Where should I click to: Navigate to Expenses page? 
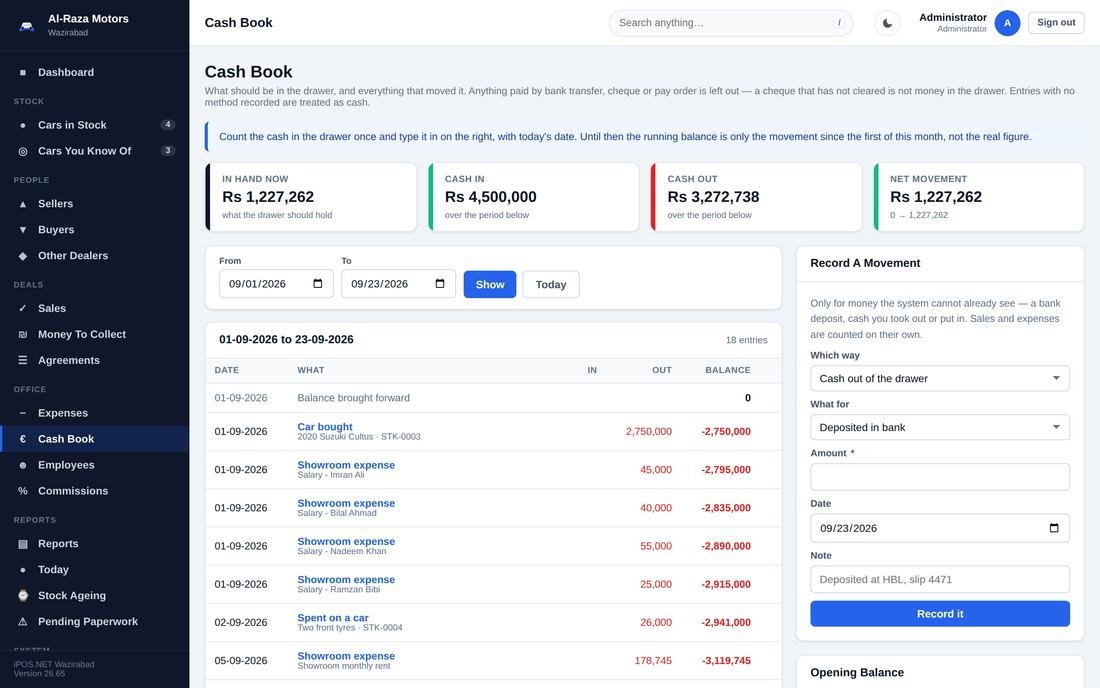[95, 412]
